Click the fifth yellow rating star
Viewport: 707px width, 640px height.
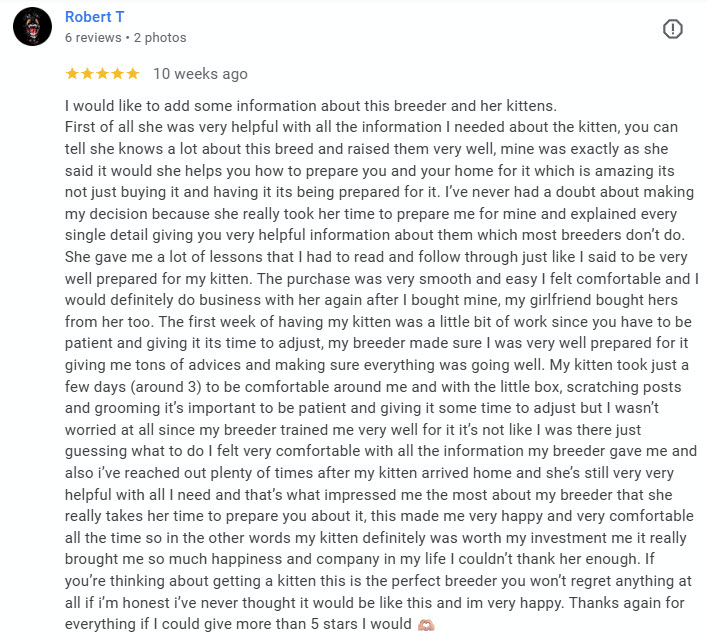pyautogui.click(x=132, y=74)
